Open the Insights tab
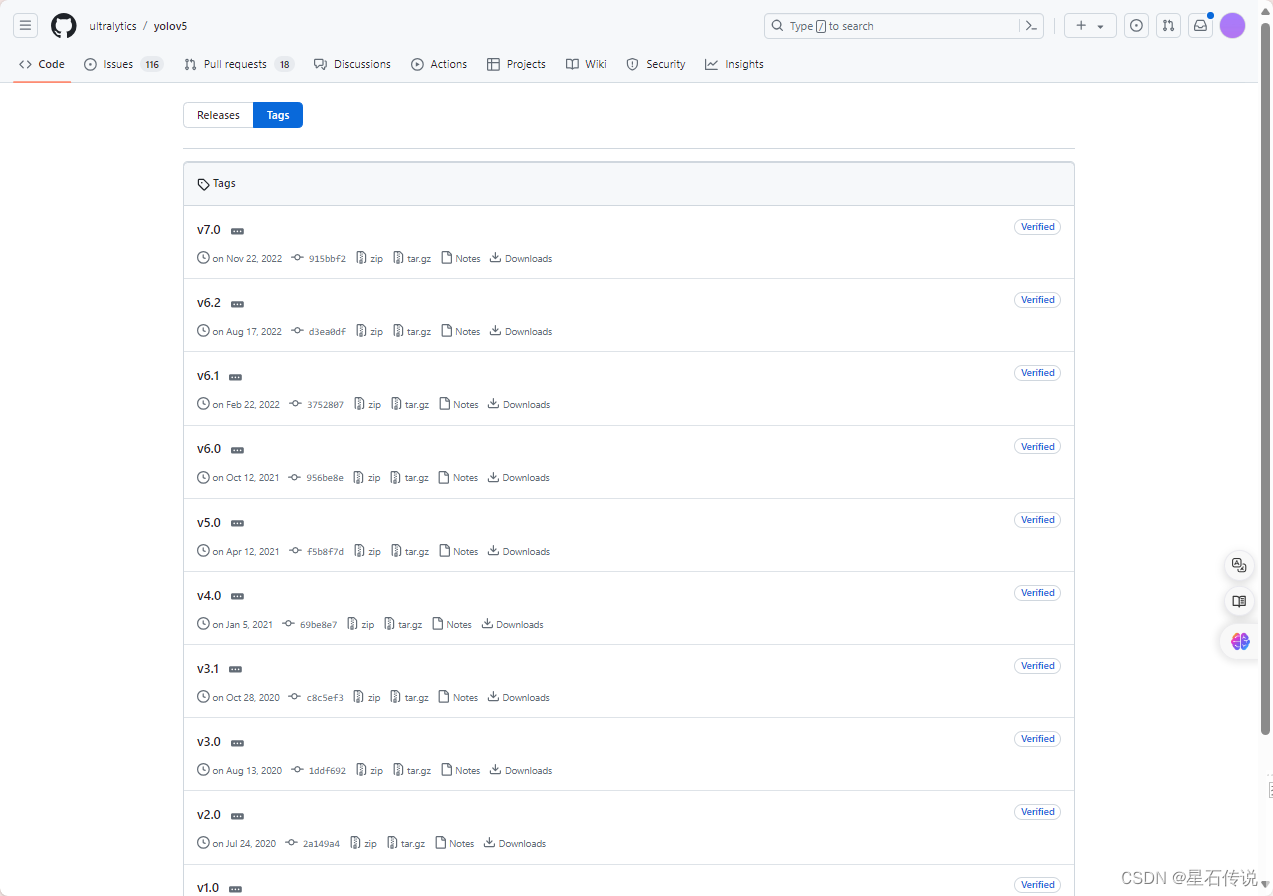The image size is (1273, 896). pyautogui.click(x=734, y=64)
